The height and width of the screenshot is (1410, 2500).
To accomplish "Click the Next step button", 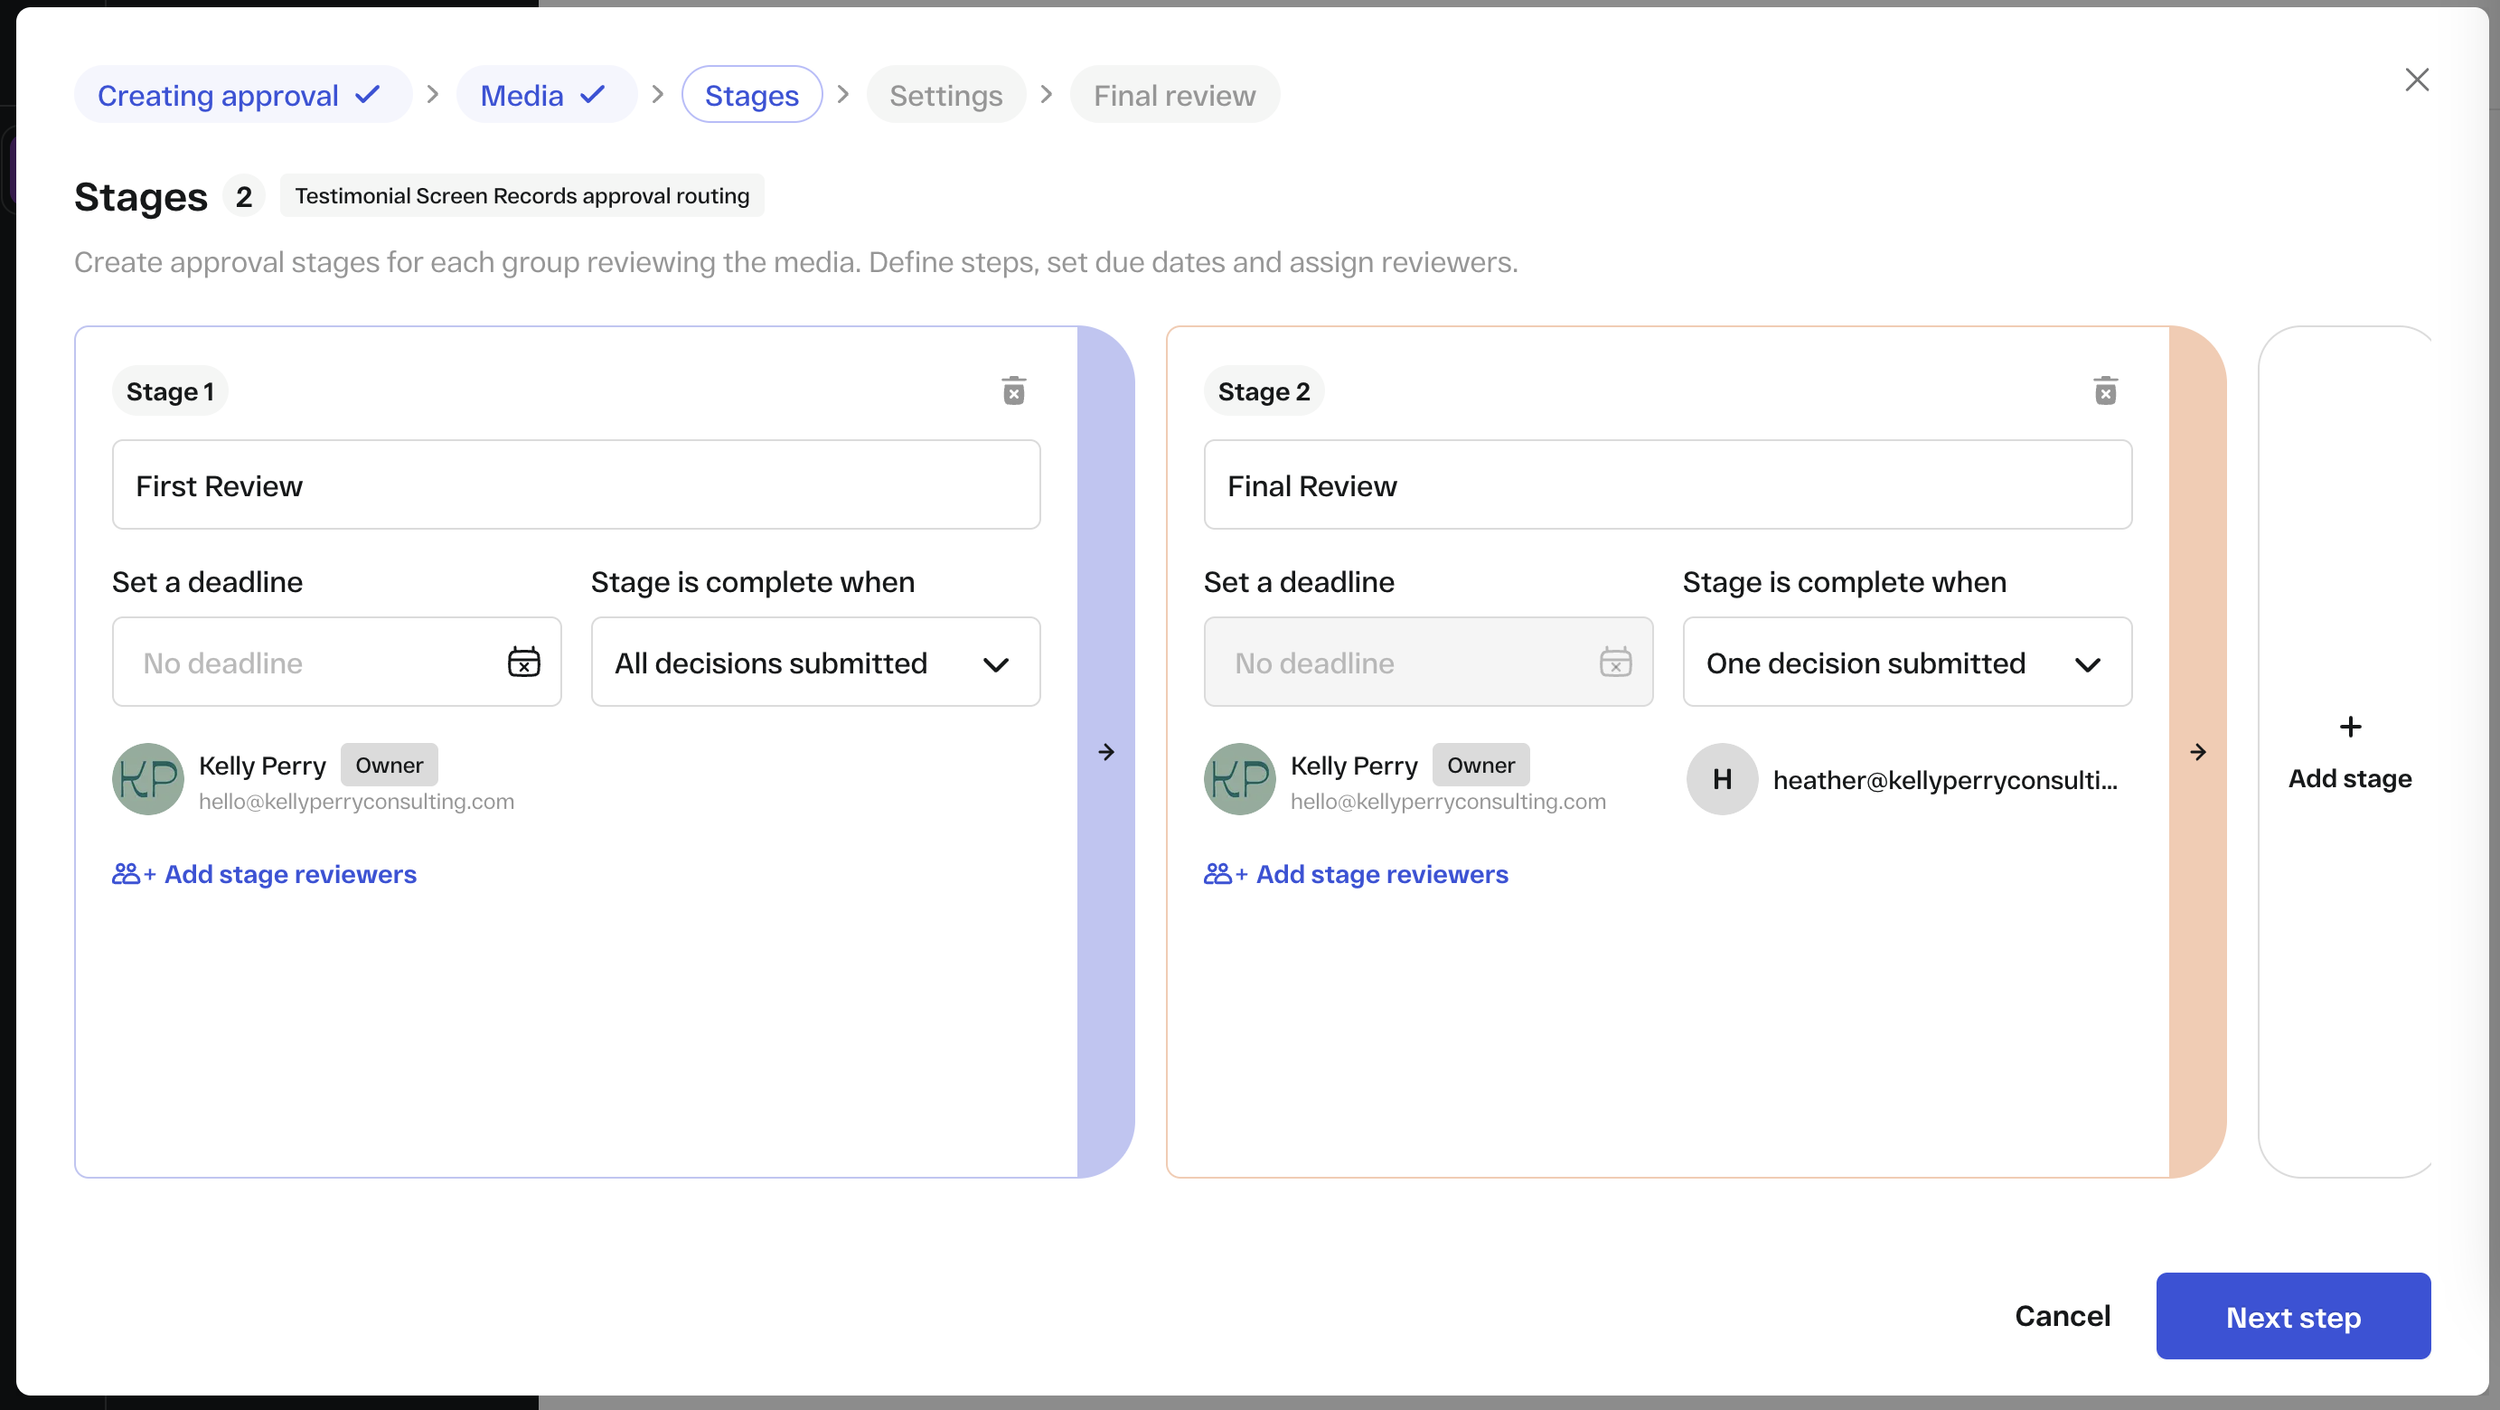I will click(x=2292, y=1316).
